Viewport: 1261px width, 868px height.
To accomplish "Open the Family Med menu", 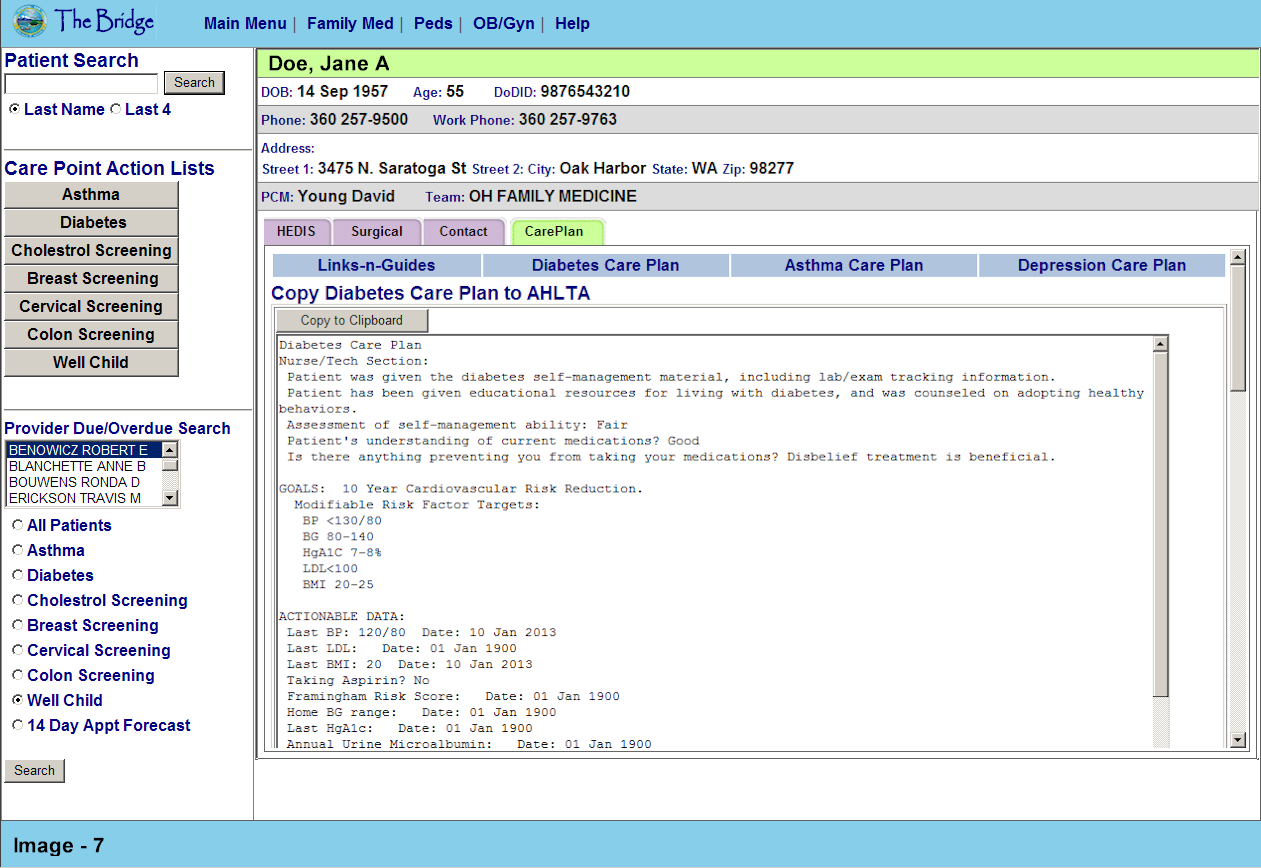I will (x=350, y=23).
